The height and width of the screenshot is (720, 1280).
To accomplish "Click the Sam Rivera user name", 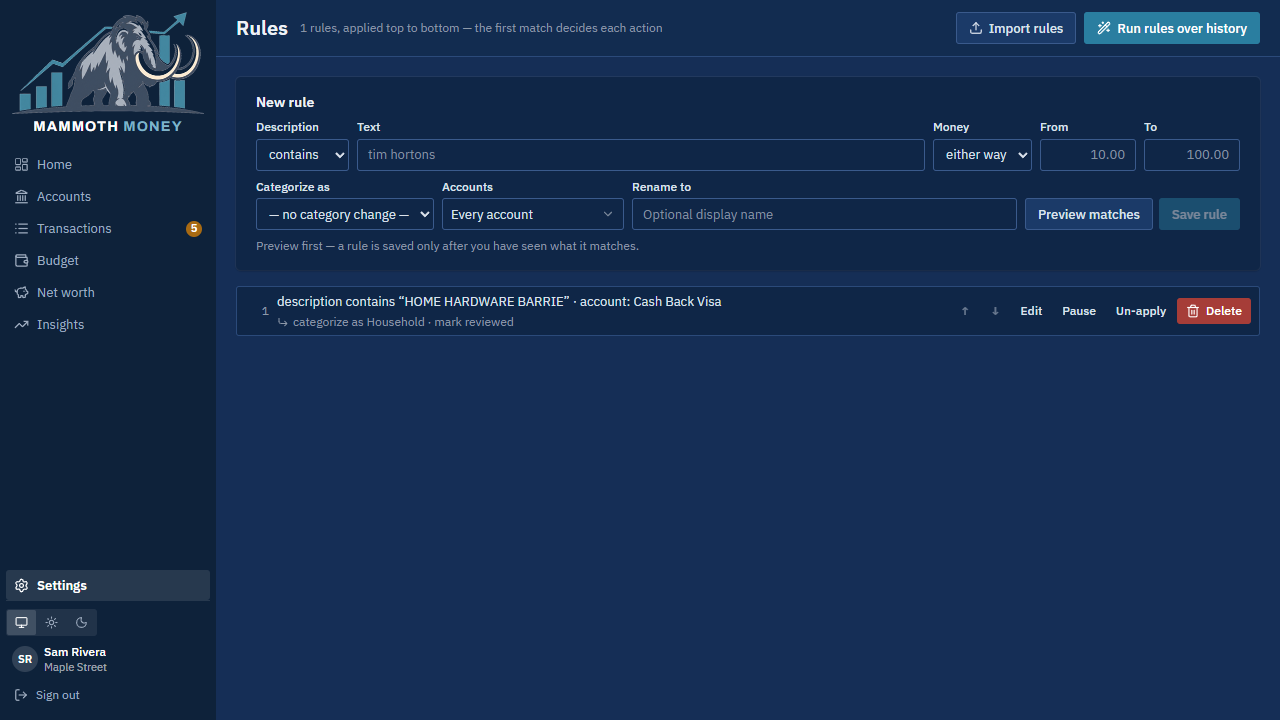I will click(x=75, y=652).
